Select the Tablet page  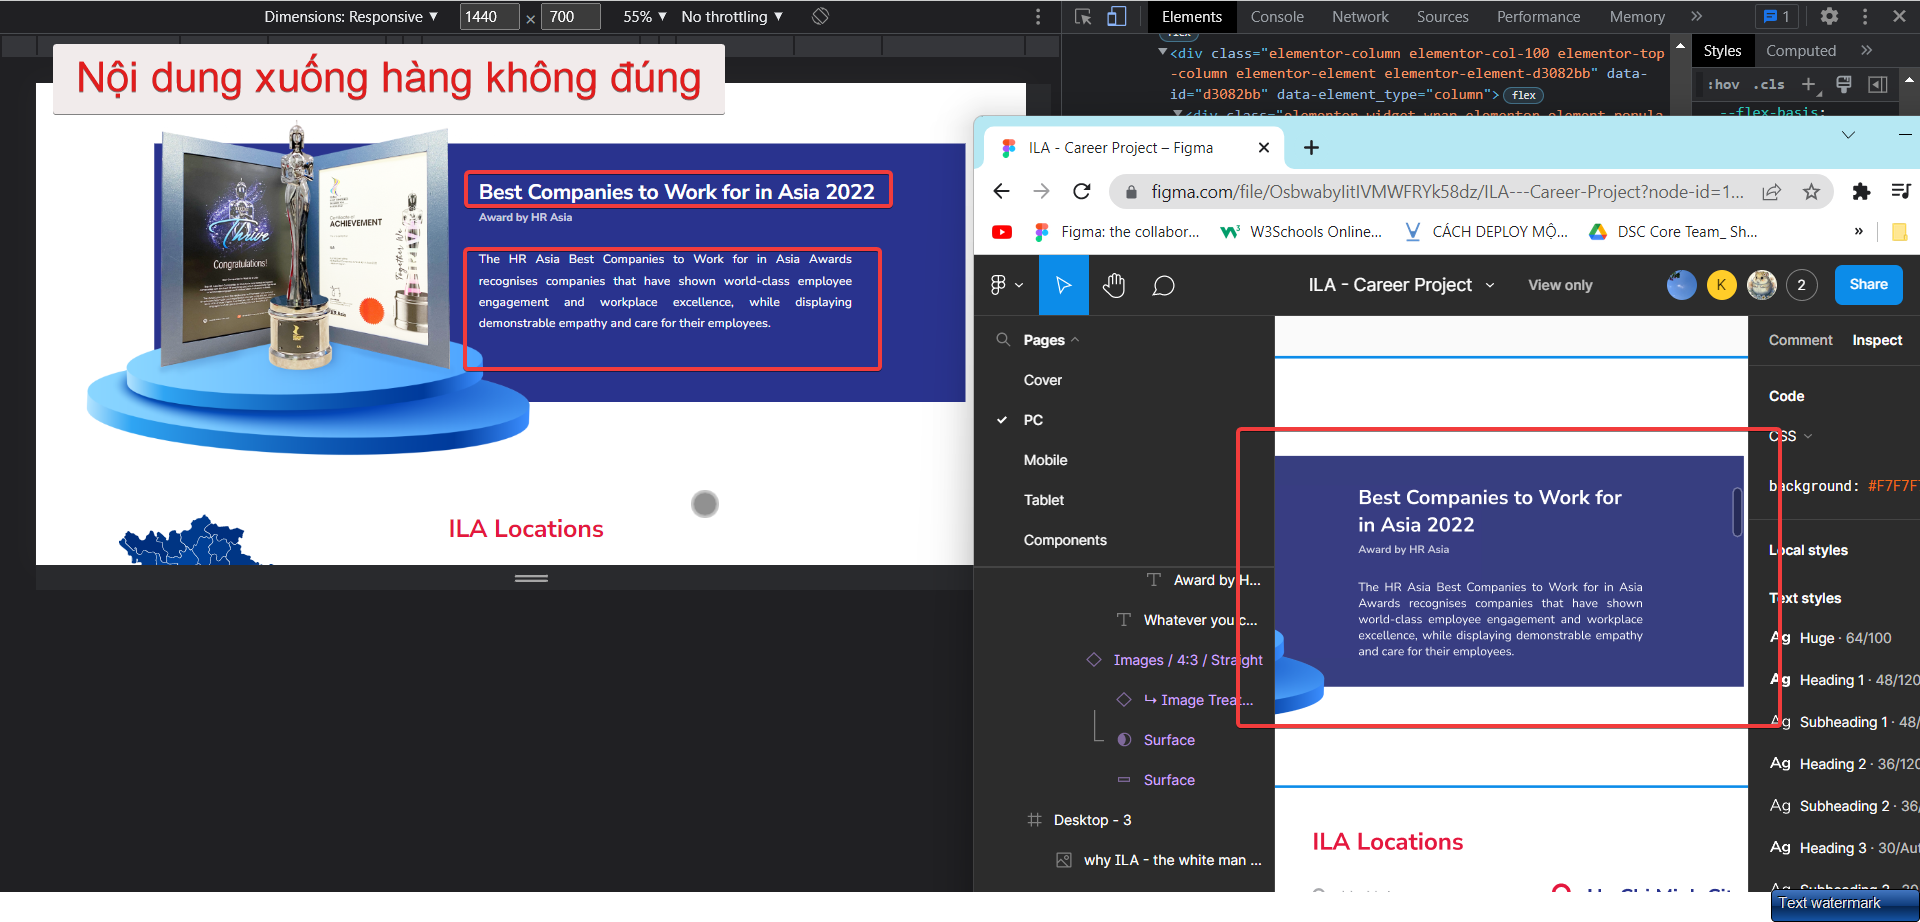coord(1044,500)
